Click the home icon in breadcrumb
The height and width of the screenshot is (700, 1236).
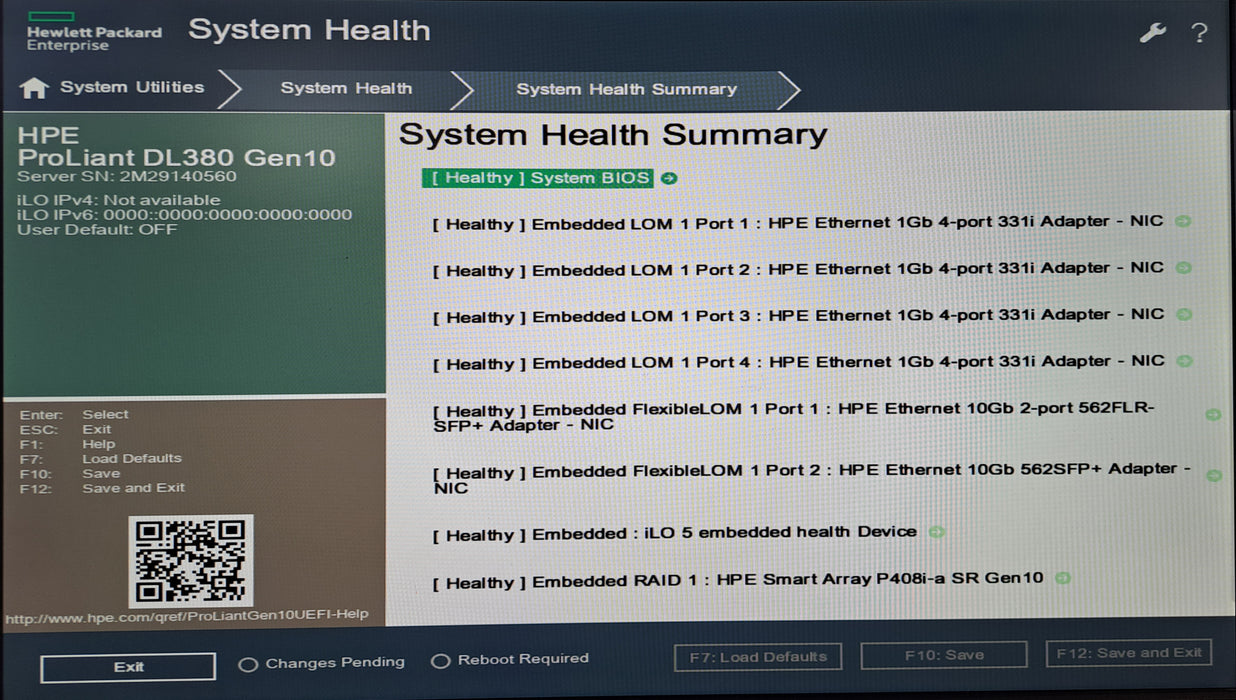(34, 88)
